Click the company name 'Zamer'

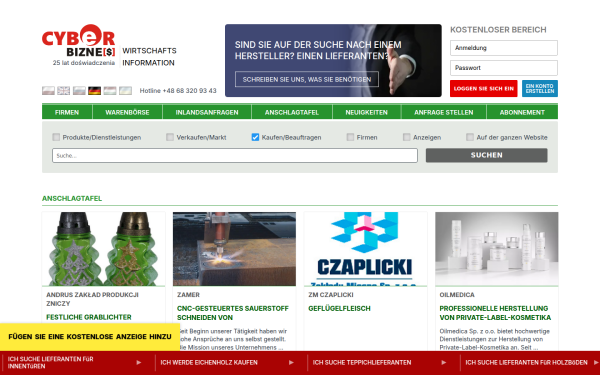pyautogui.click(x=188, y=295)
